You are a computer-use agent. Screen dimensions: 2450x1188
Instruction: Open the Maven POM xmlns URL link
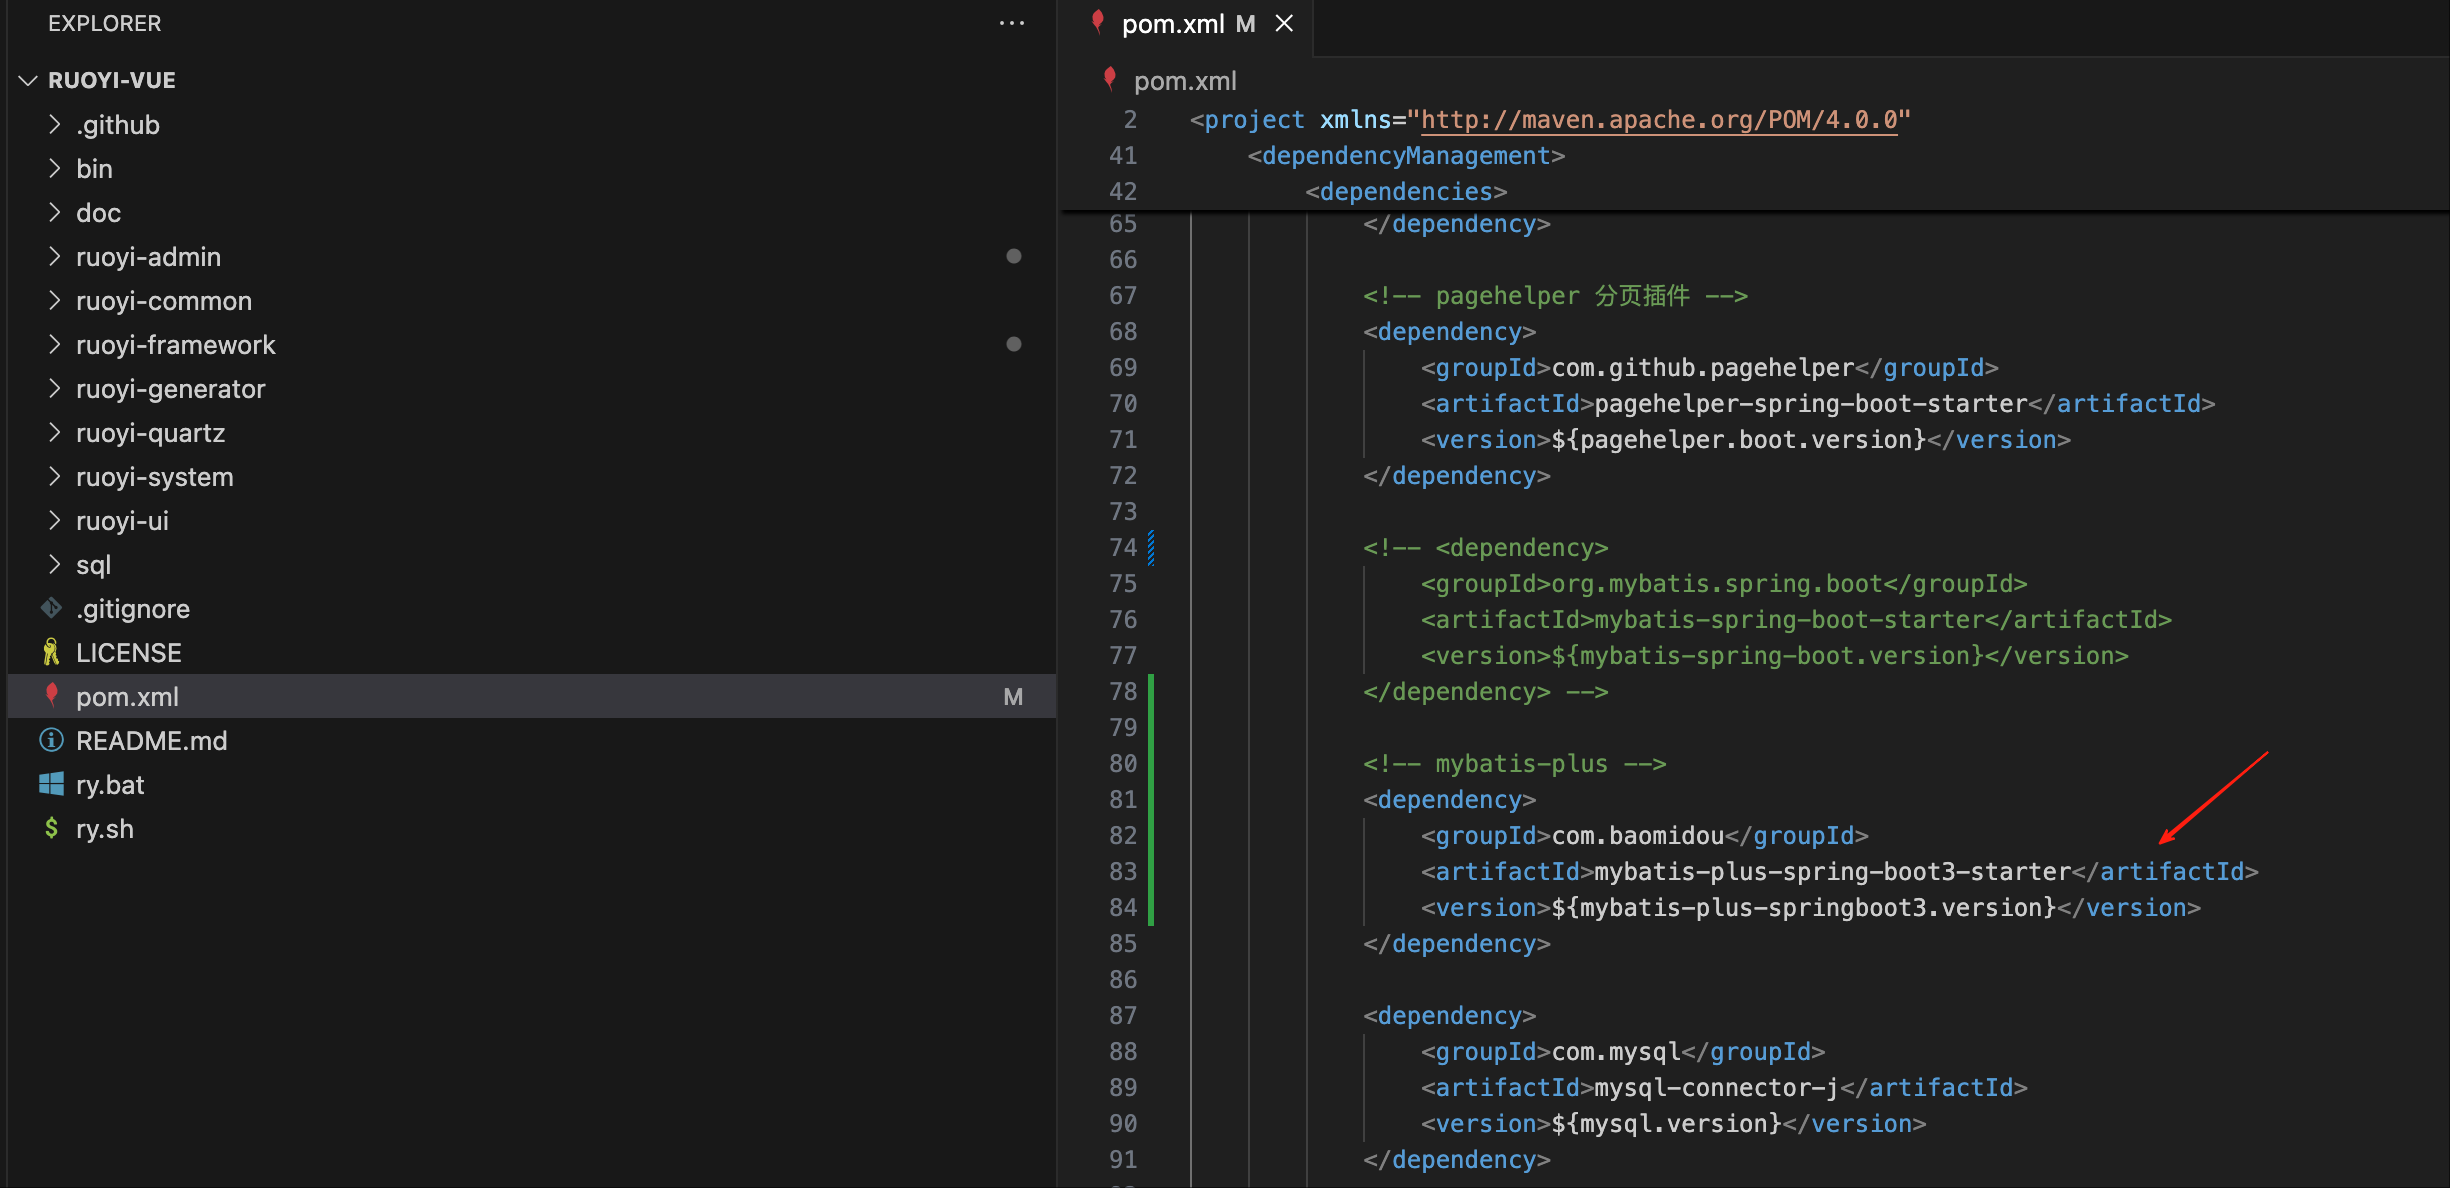tap(1658, 120)
